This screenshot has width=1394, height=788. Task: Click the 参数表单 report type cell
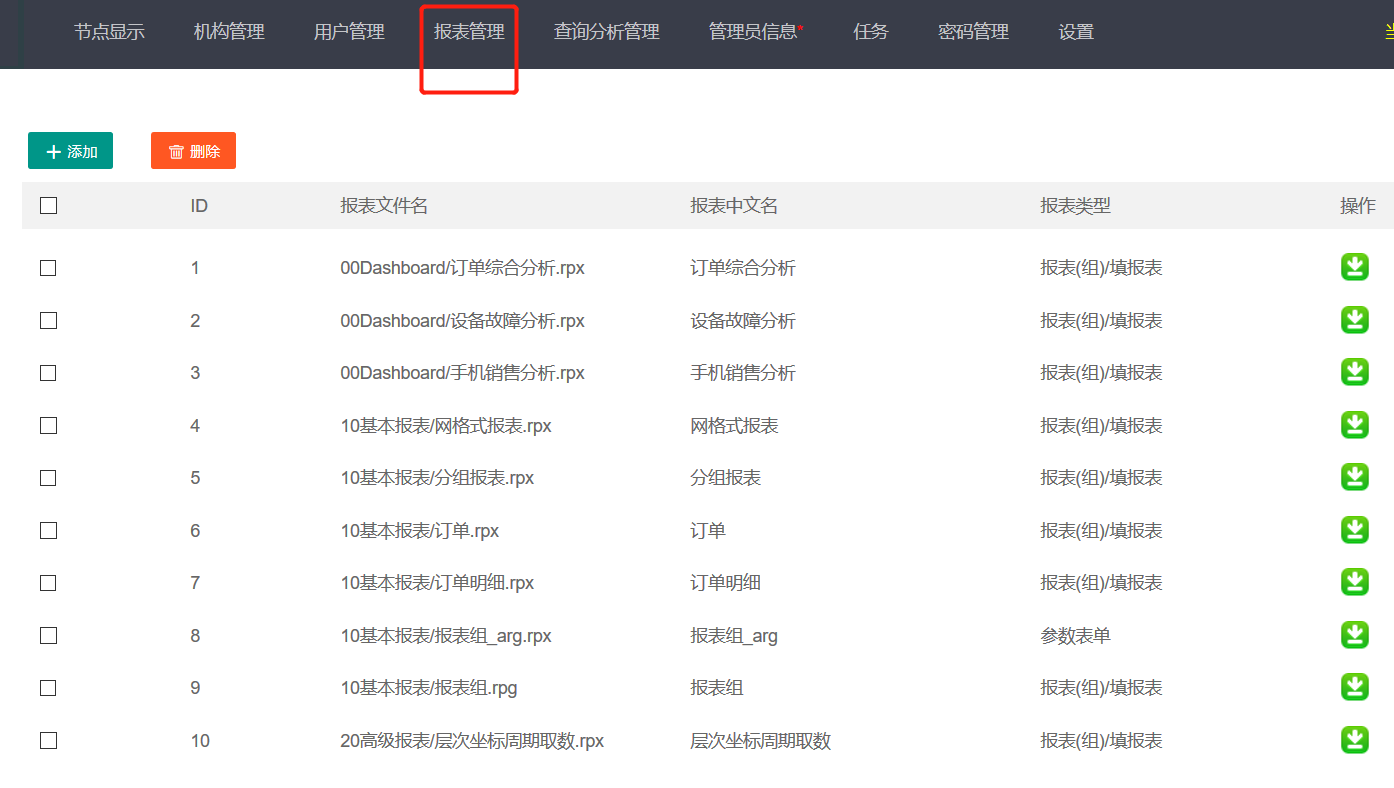pyautogui.click(x=1075, y=636)
